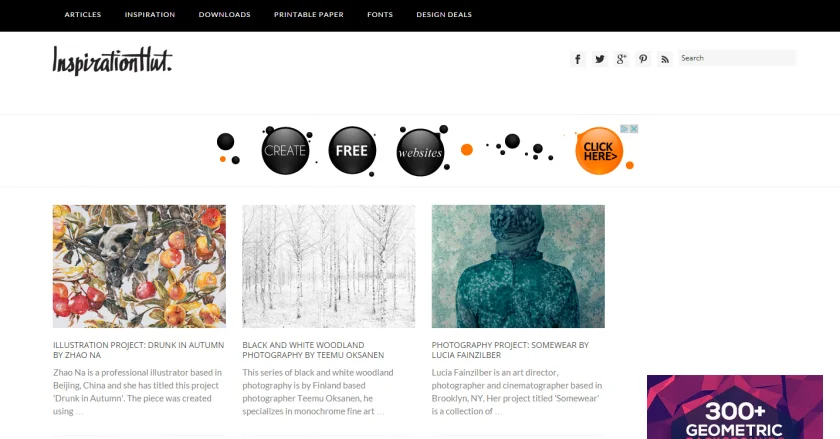Open the Pinterest social icon
This screenshot has width=840, height=439.
[643, 59]
